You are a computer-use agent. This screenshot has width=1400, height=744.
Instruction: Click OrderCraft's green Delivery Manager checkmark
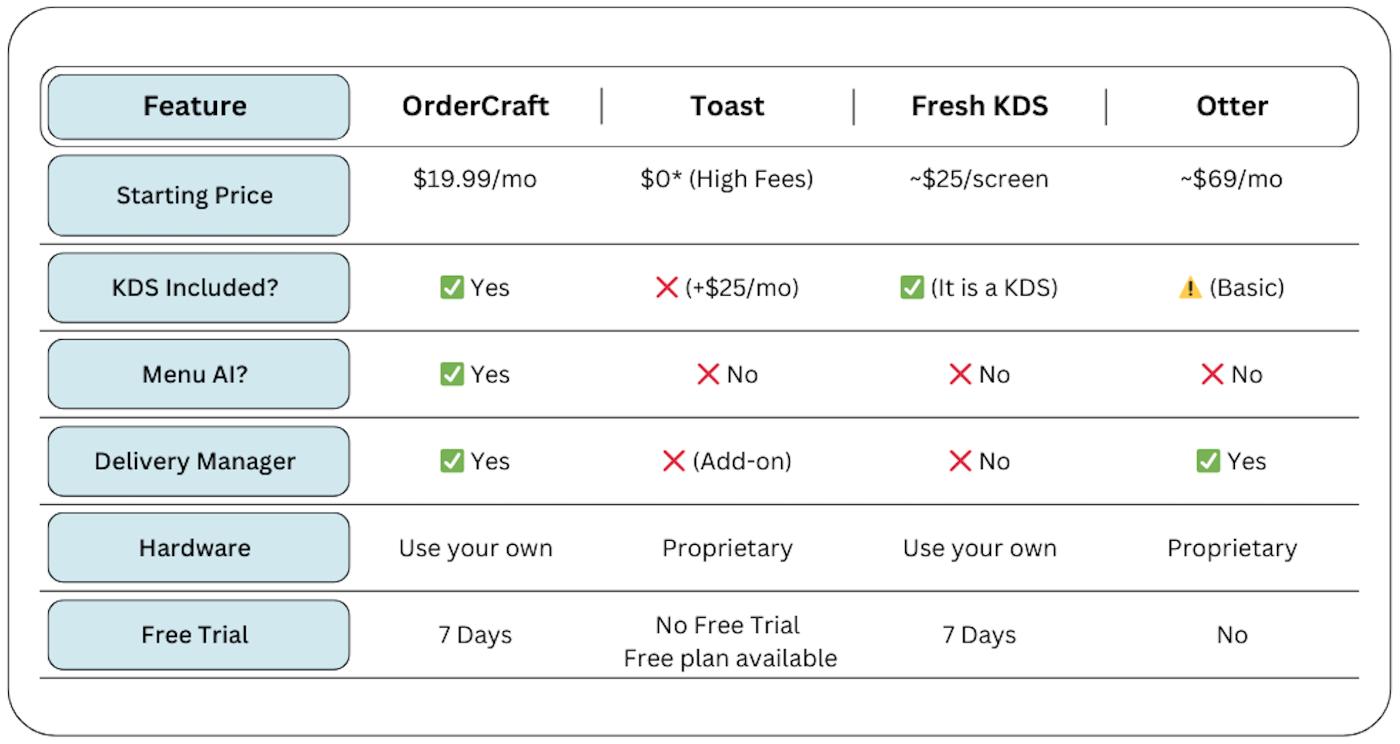coord(452,461)
